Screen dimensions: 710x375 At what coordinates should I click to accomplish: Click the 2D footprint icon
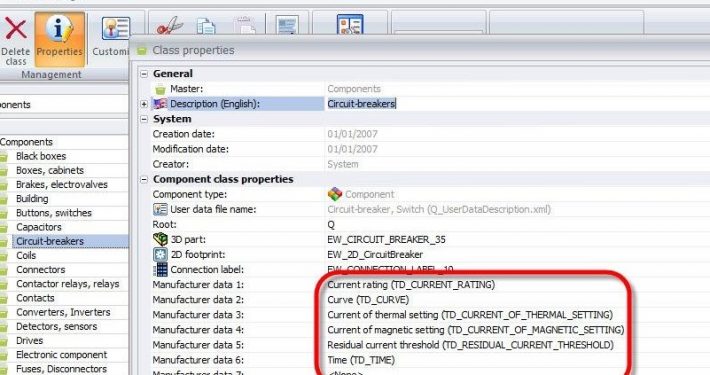point(160,255)
